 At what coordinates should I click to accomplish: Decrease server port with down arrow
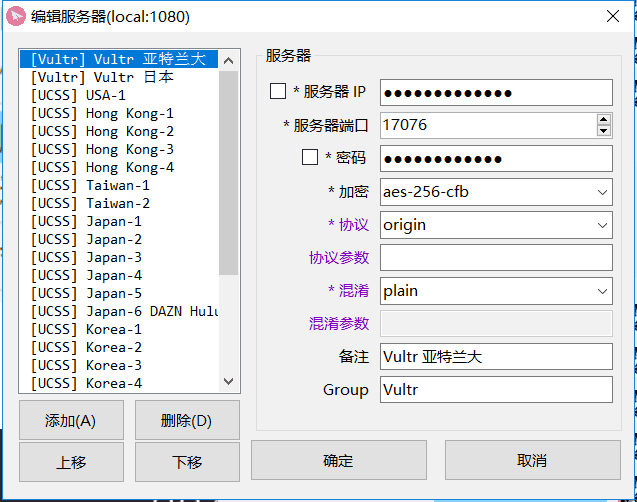pos(604,131)
